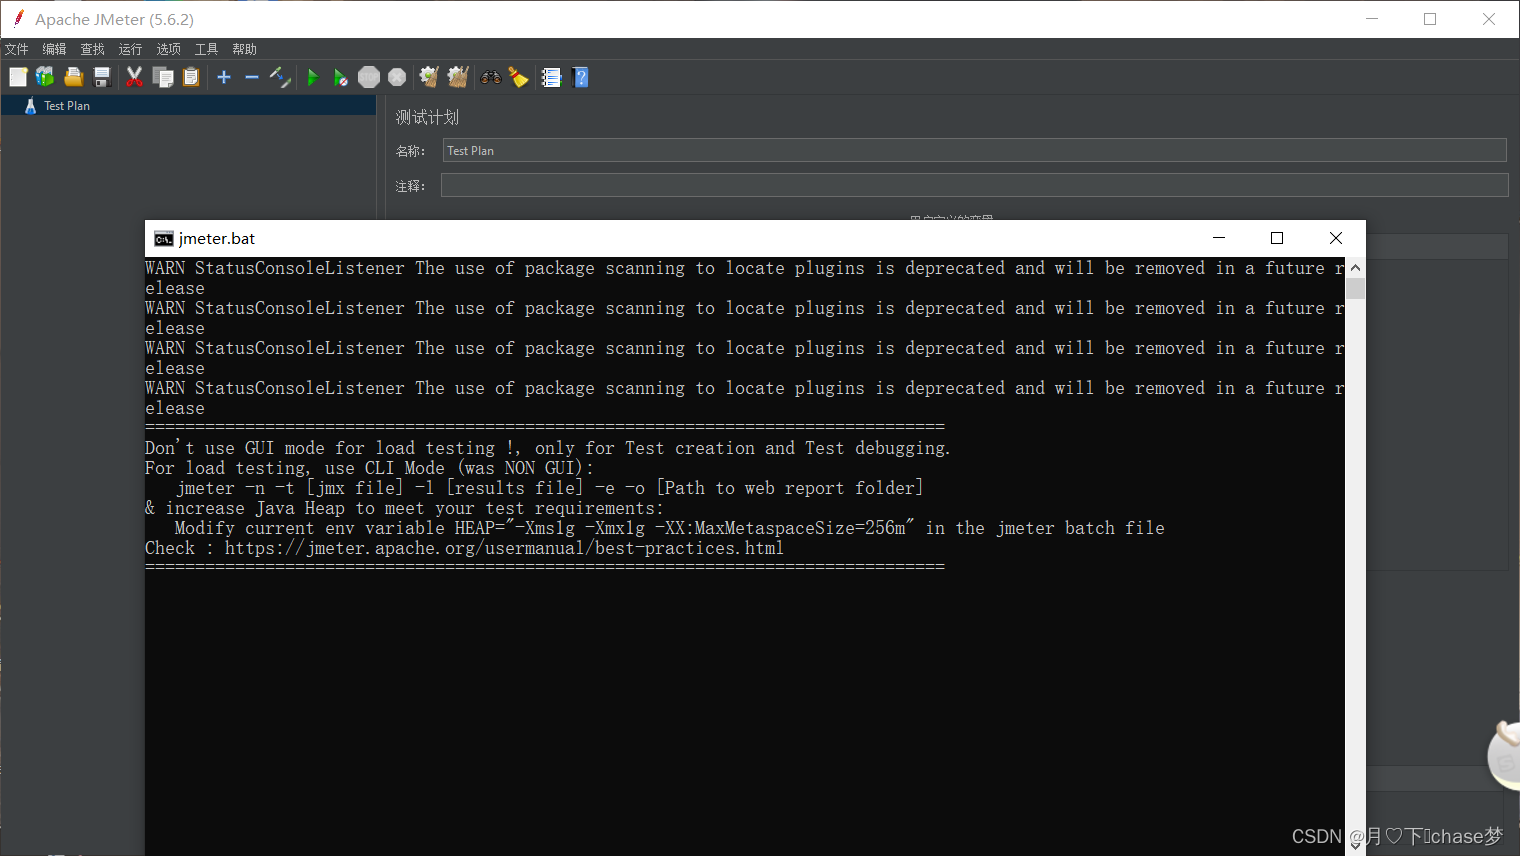Cut the selection using the scissors icon
Image resolution: width=1520 pixels, height=856 pixels.
(x=134, y=77)
